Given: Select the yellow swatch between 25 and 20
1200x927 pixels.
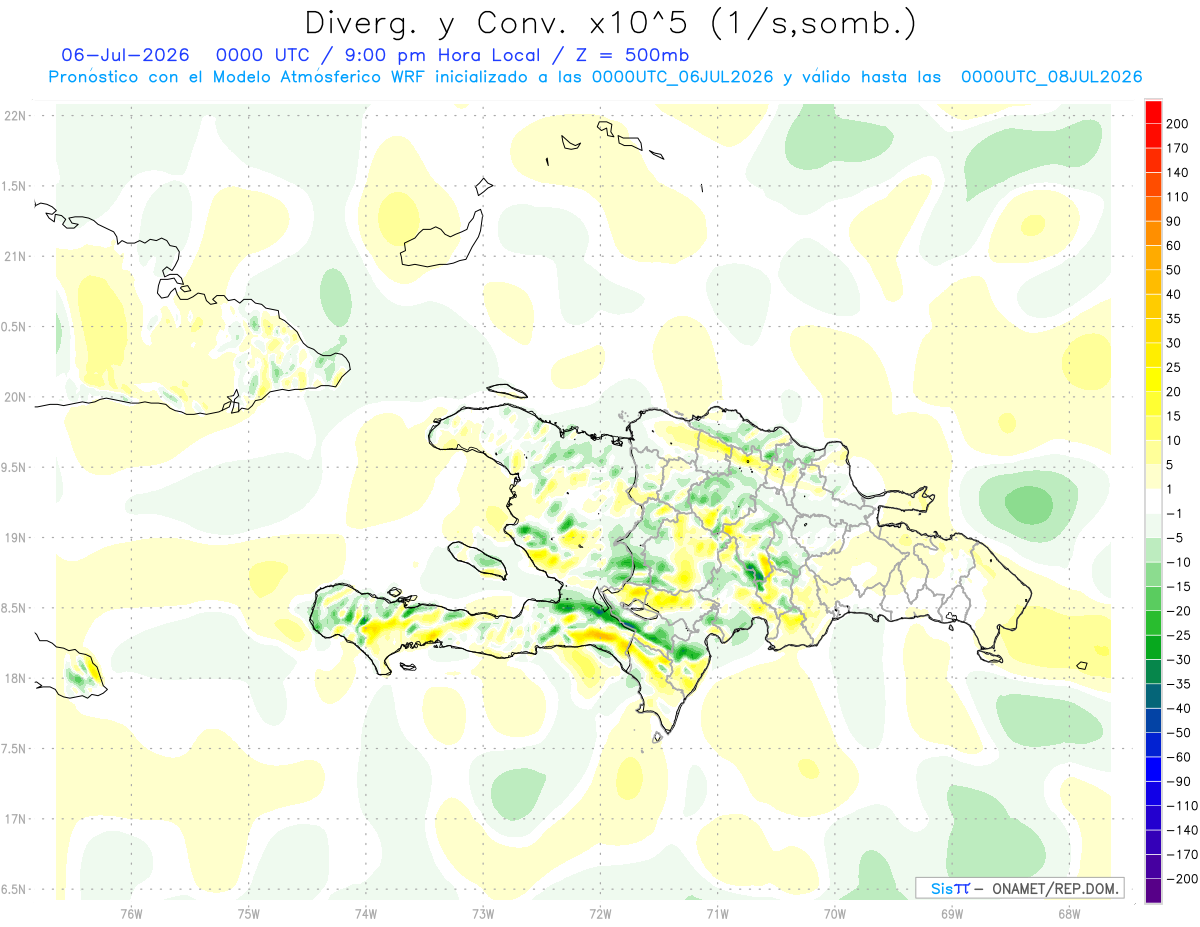Looking at the screenshot, I should [1154, 379].
